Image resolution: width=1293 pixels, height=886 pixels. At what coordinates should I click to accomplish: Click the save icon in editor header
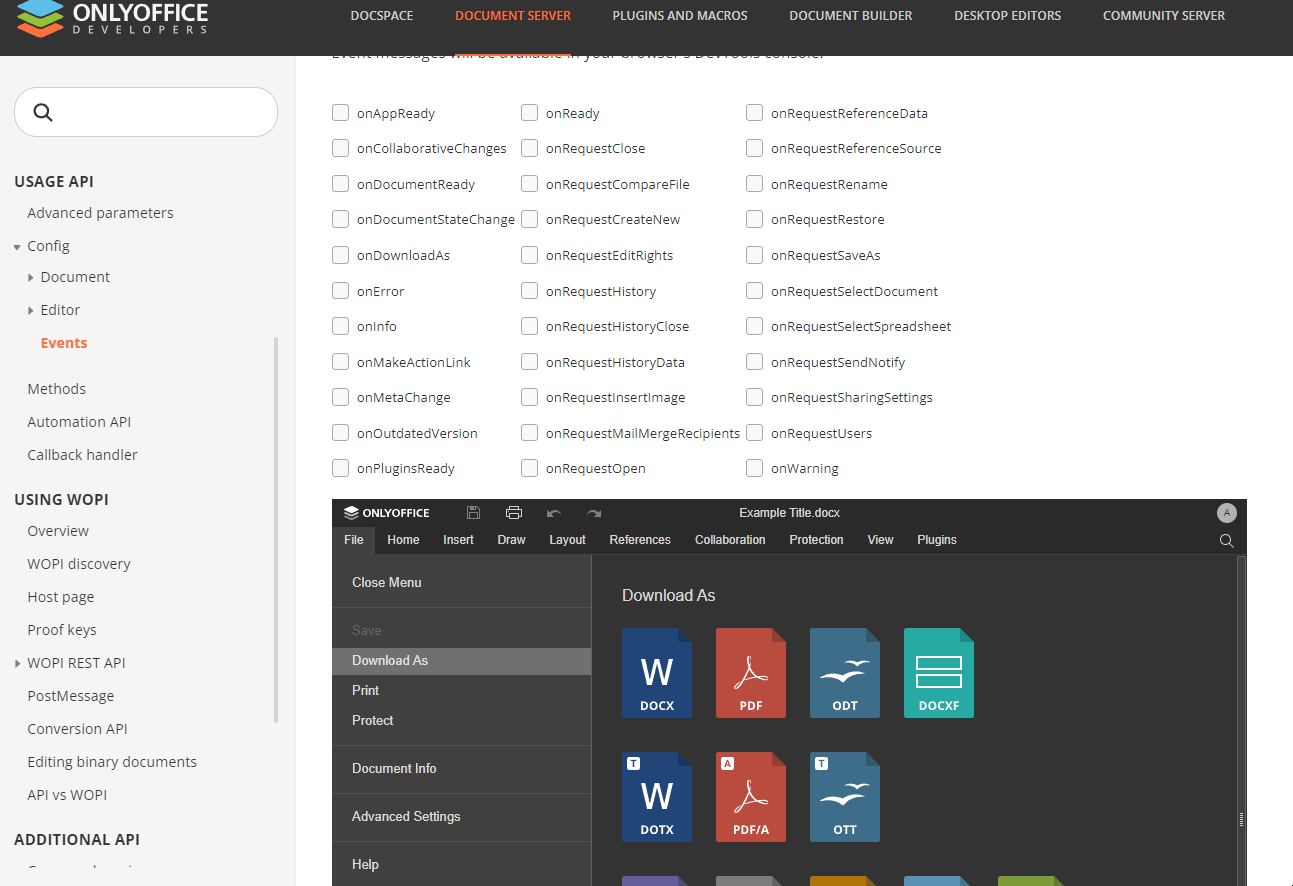point(474,513)
